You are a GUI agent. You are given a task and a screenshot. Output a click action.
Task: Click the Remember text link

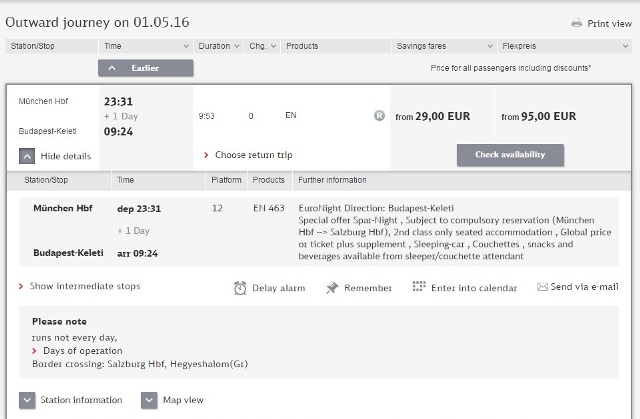(368, 288)
